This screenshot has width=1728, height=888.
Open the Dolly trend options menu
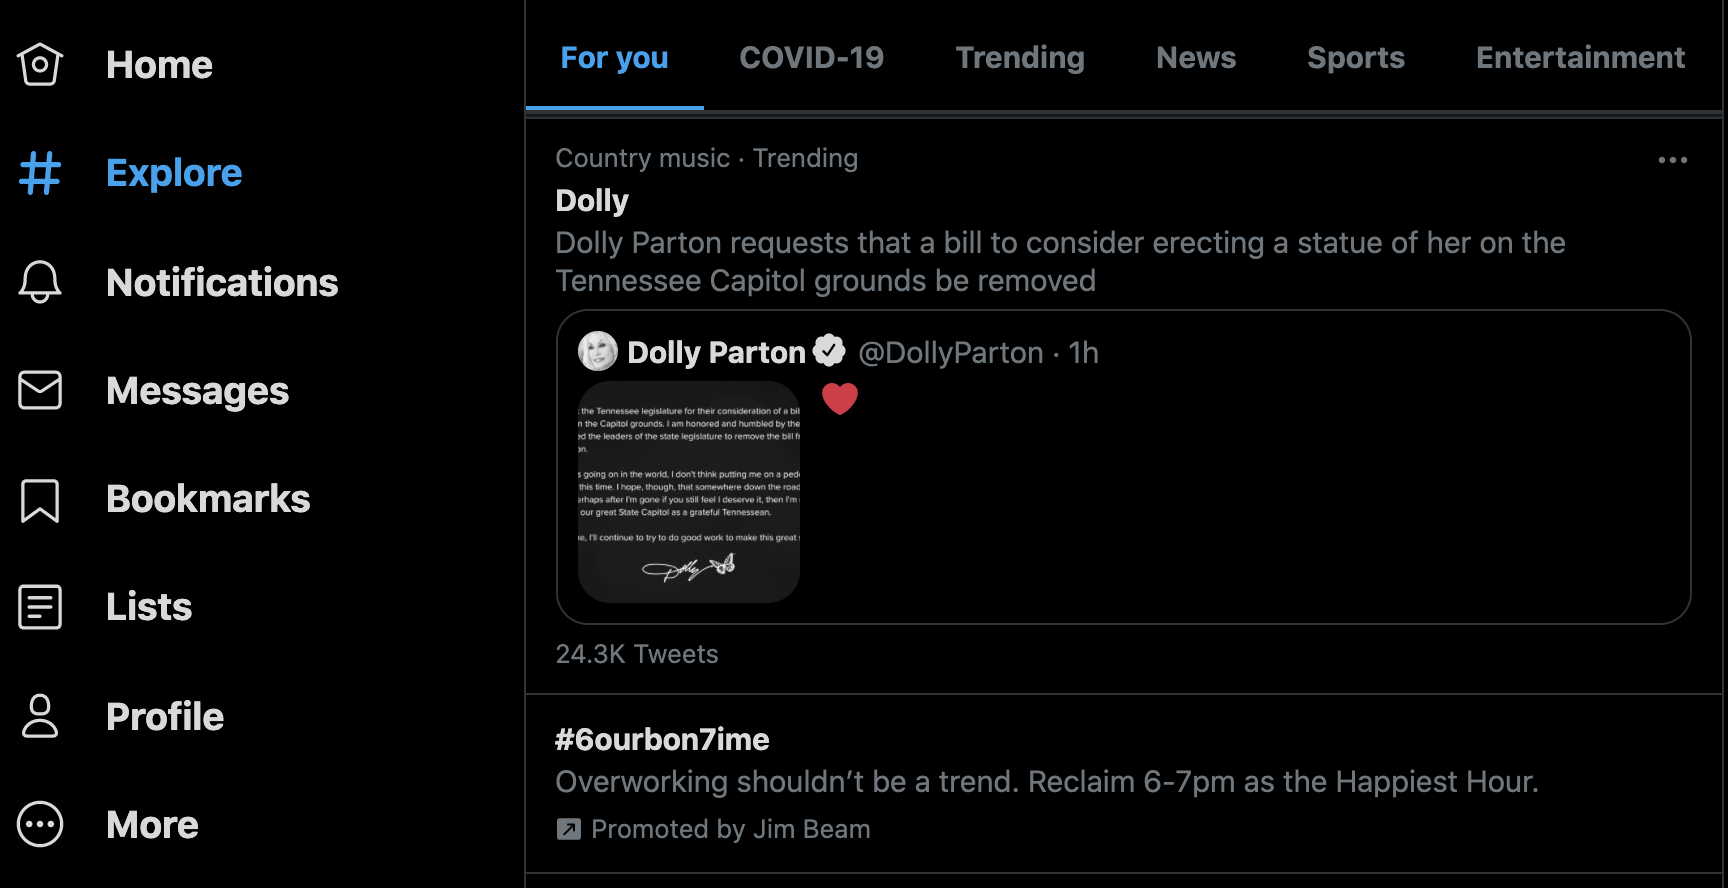tap(1672, 160)
